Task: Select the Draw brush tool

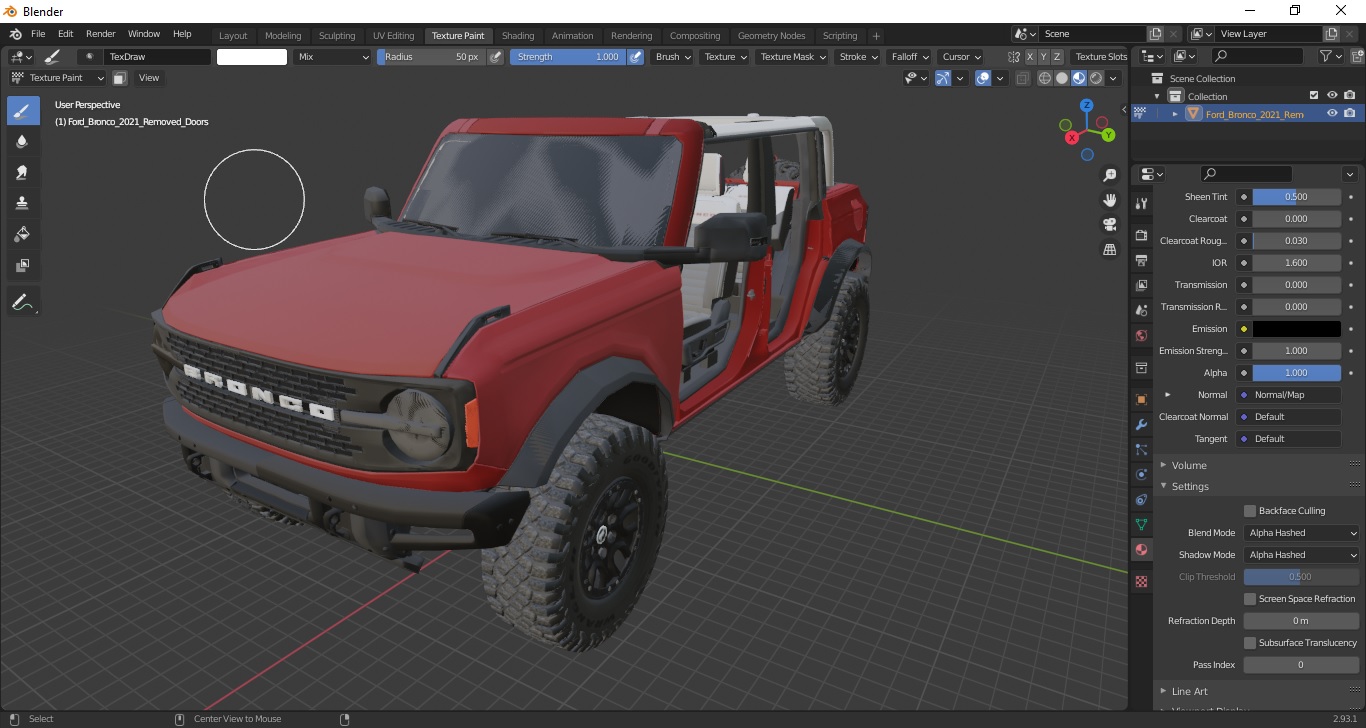Action: tap(22, 110)
